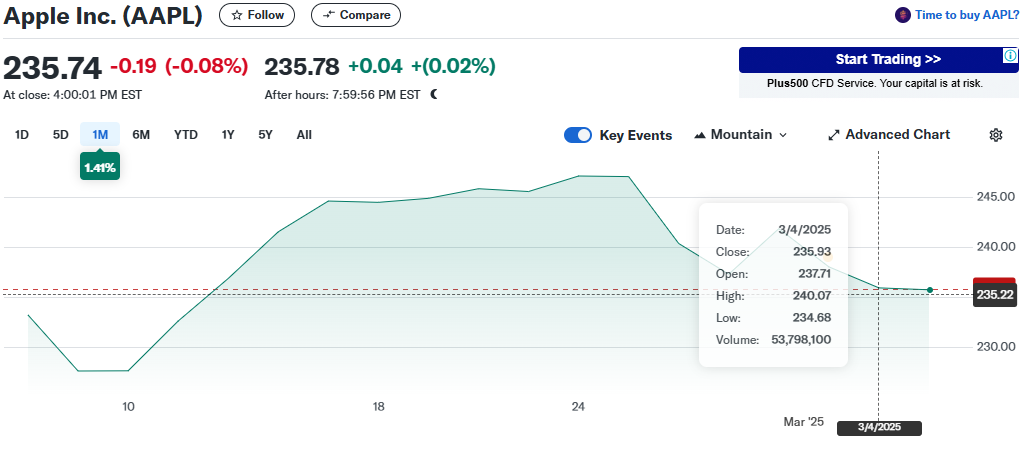Open Time to buy AAPL link
The height and width of the screenshot is (451, 1024).
967,15
